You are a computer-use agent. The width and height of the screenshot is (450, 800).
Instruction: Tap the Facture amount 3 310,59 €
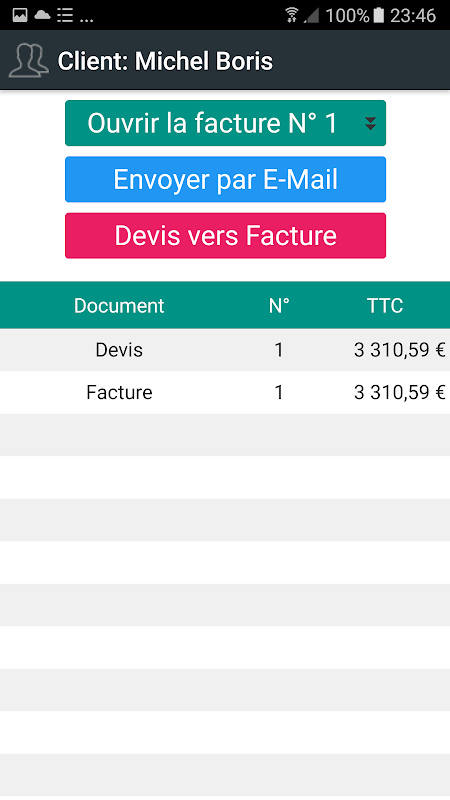pos(400,392)
